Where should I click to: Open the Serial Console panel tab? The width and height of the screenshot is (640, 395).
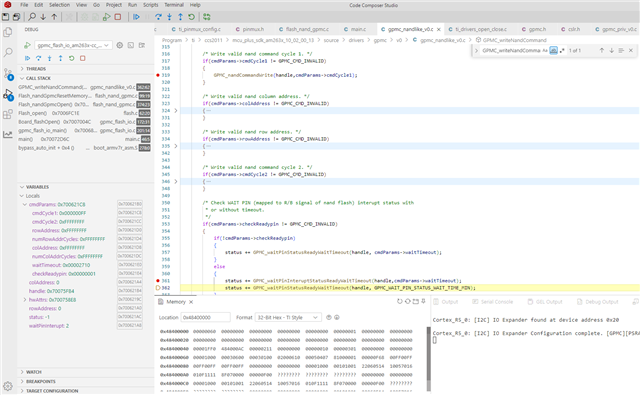493,302
